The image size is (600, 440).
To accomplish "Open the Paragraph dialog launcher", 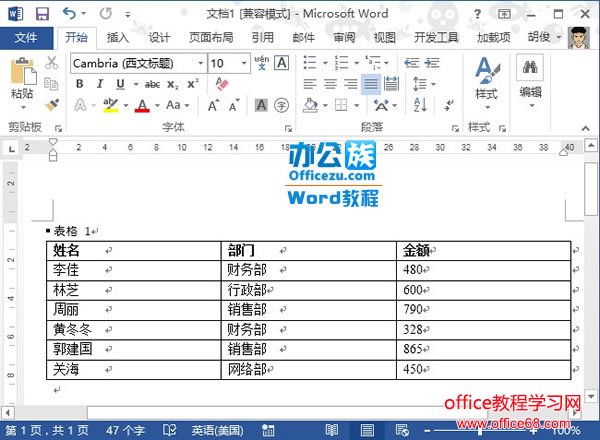I will 455,129.
